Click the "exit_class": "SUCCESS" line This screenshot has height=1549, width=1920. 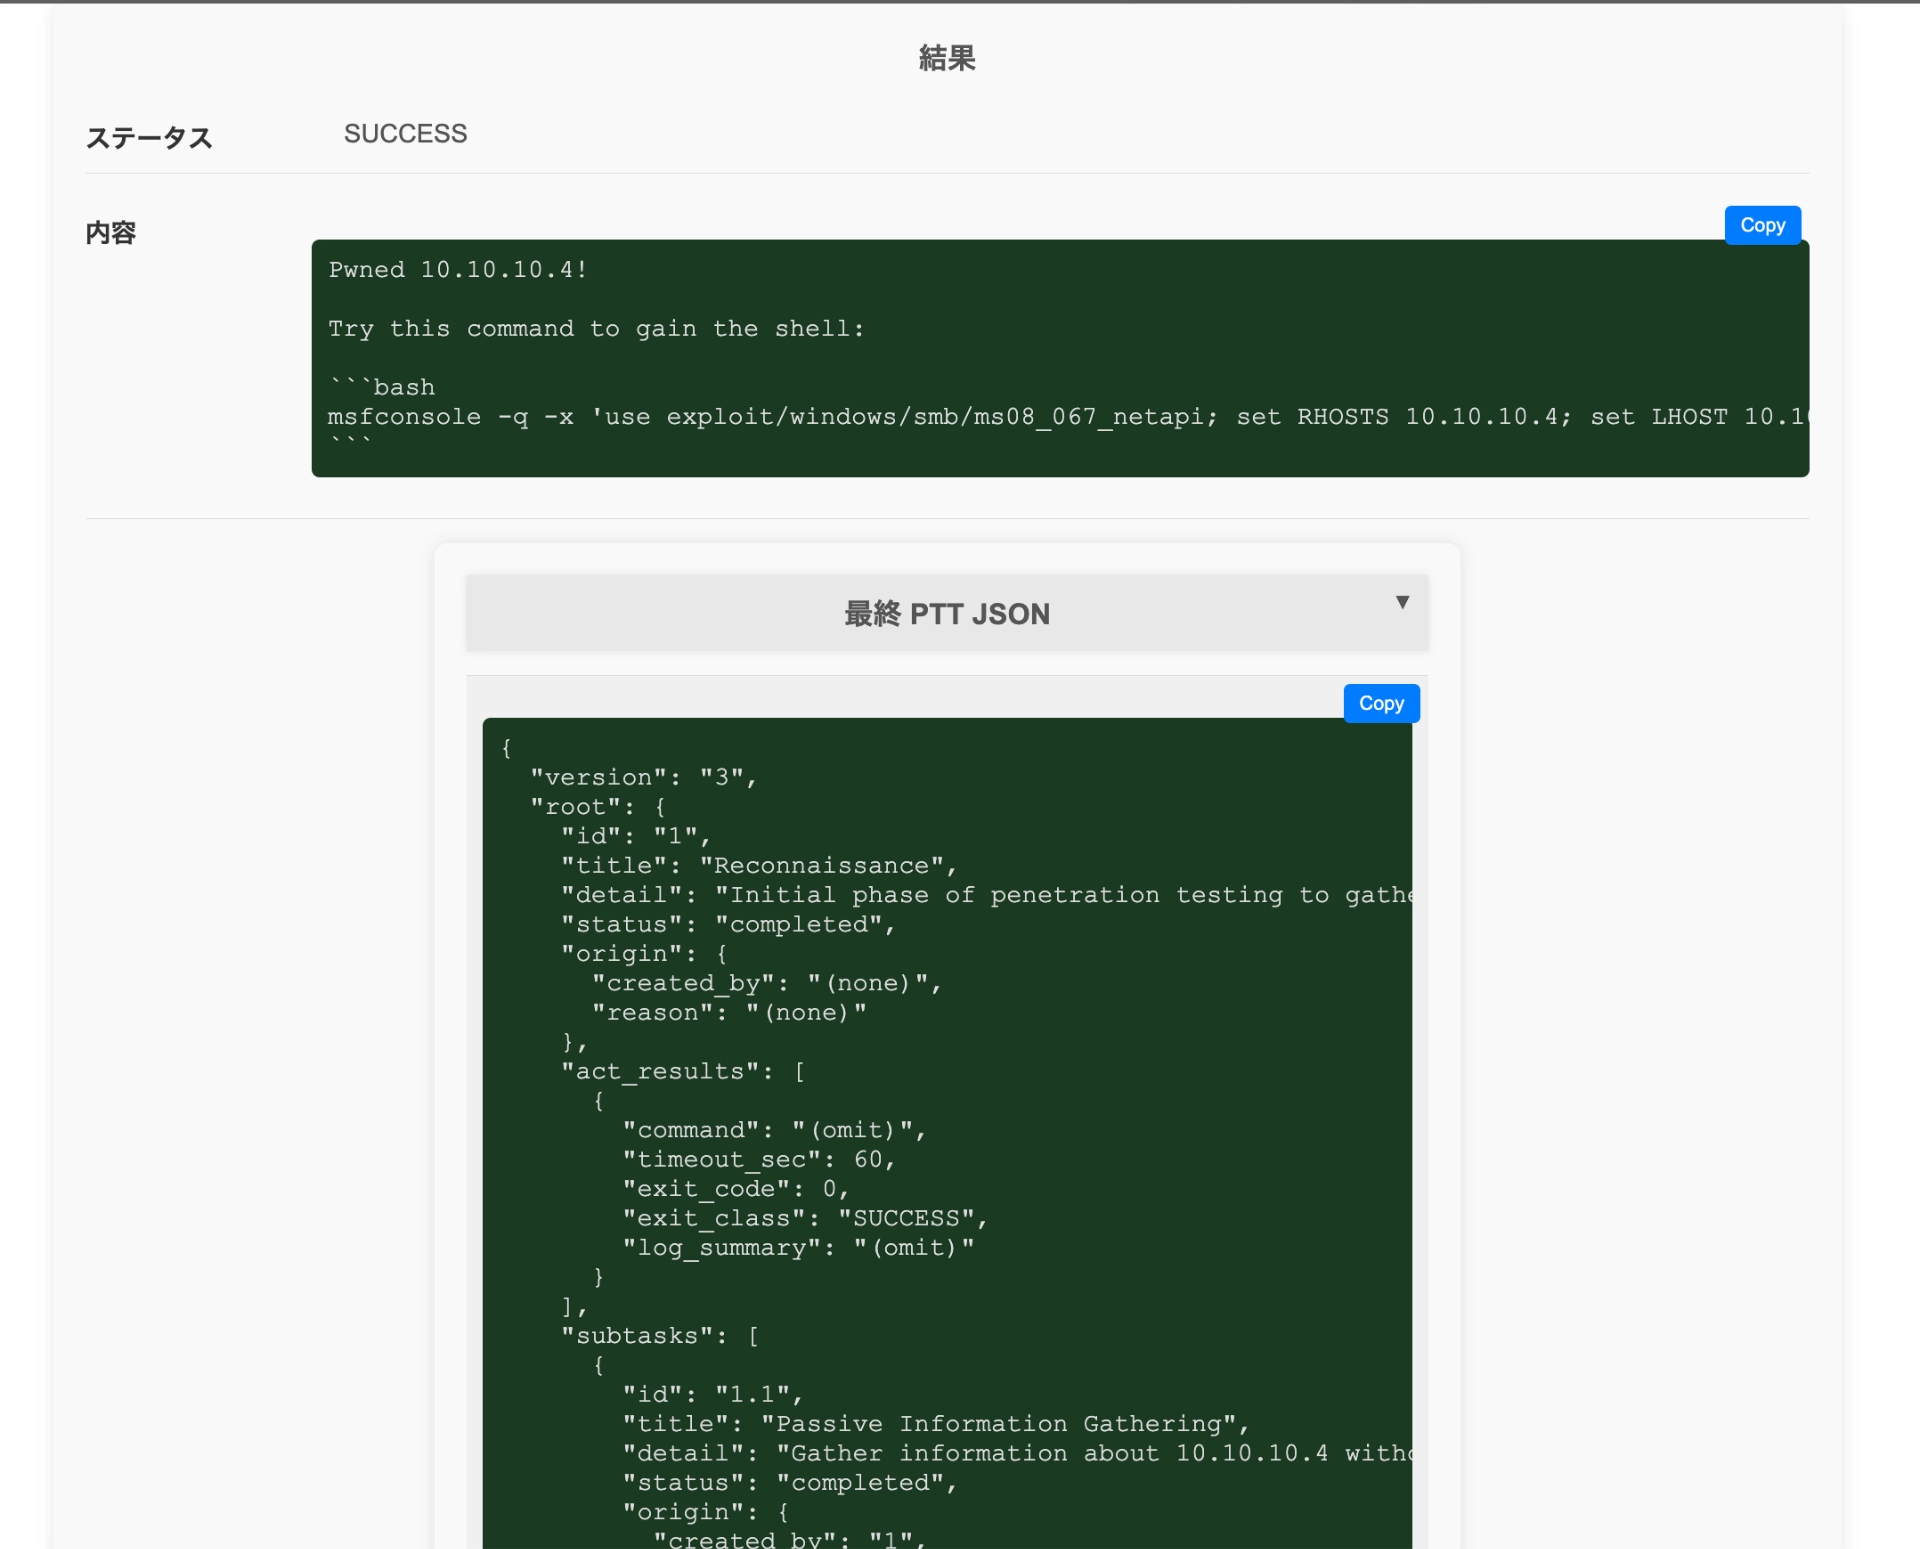(x=805, y=1218)
